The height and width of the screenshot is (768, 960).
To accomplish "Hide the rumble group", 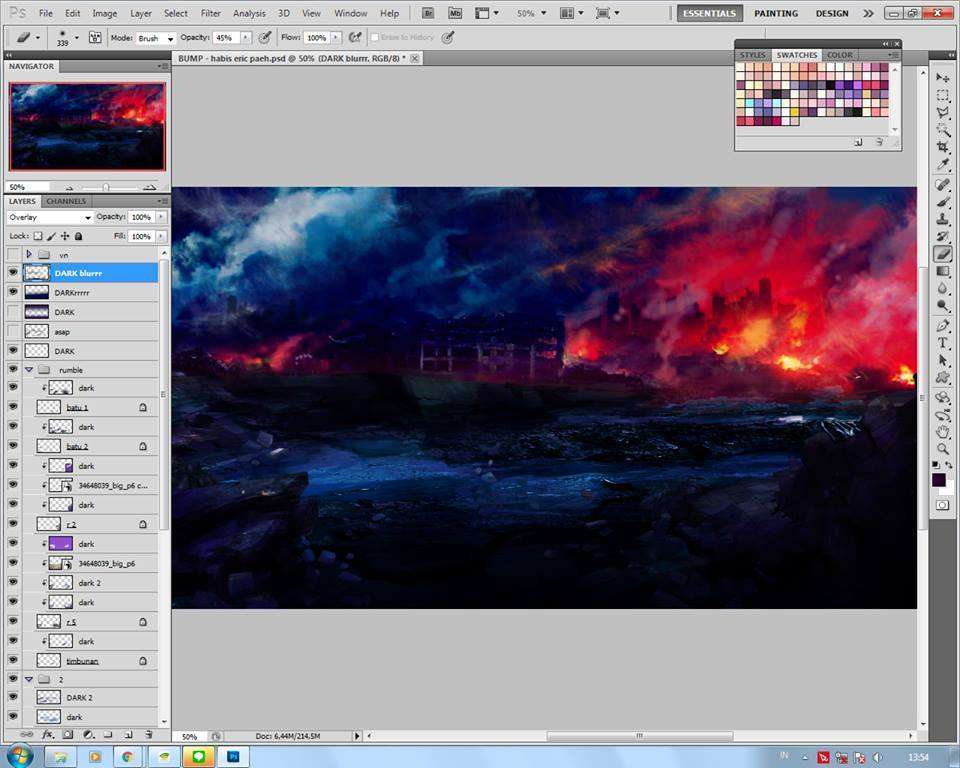I will (x=13, y=370).
